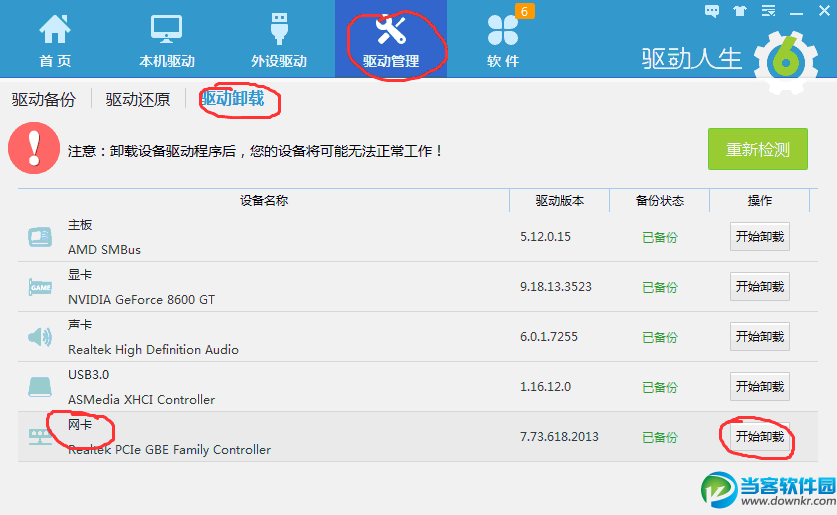Viewport: 837px width, 515px height.
Task: Click the red warning exclamation icon
Action: click(34, 148)
